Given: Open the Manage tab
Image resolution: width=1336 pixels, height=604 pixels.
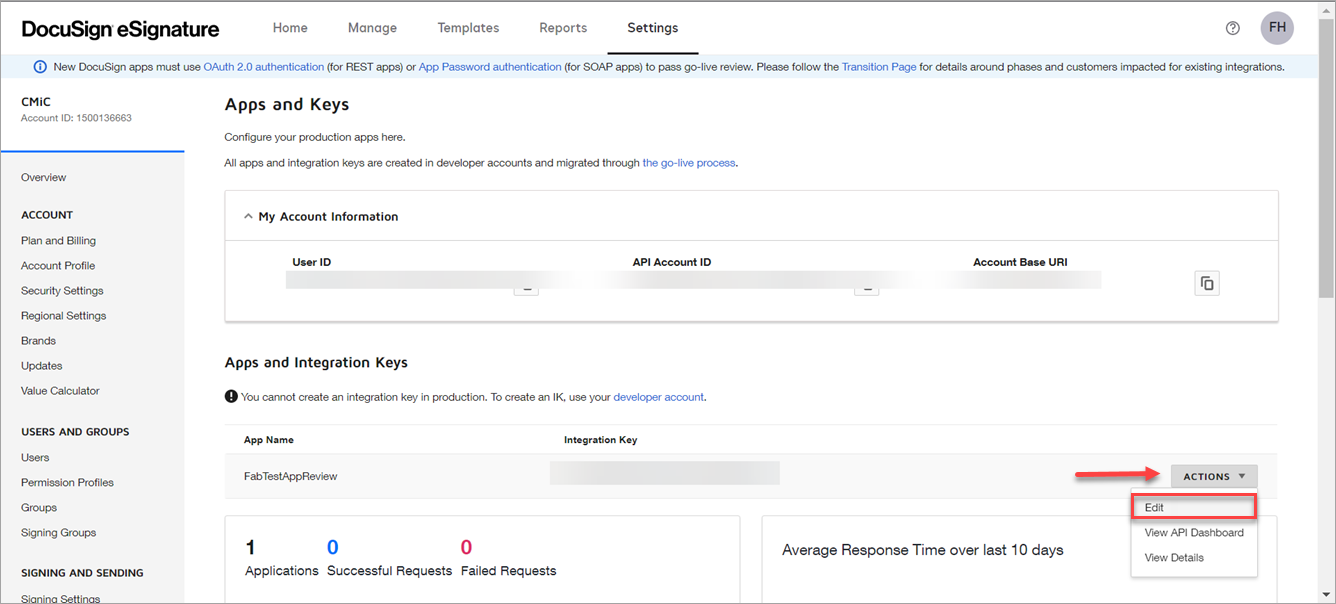Looking at the screenshot, I should (x=372, y=28).
